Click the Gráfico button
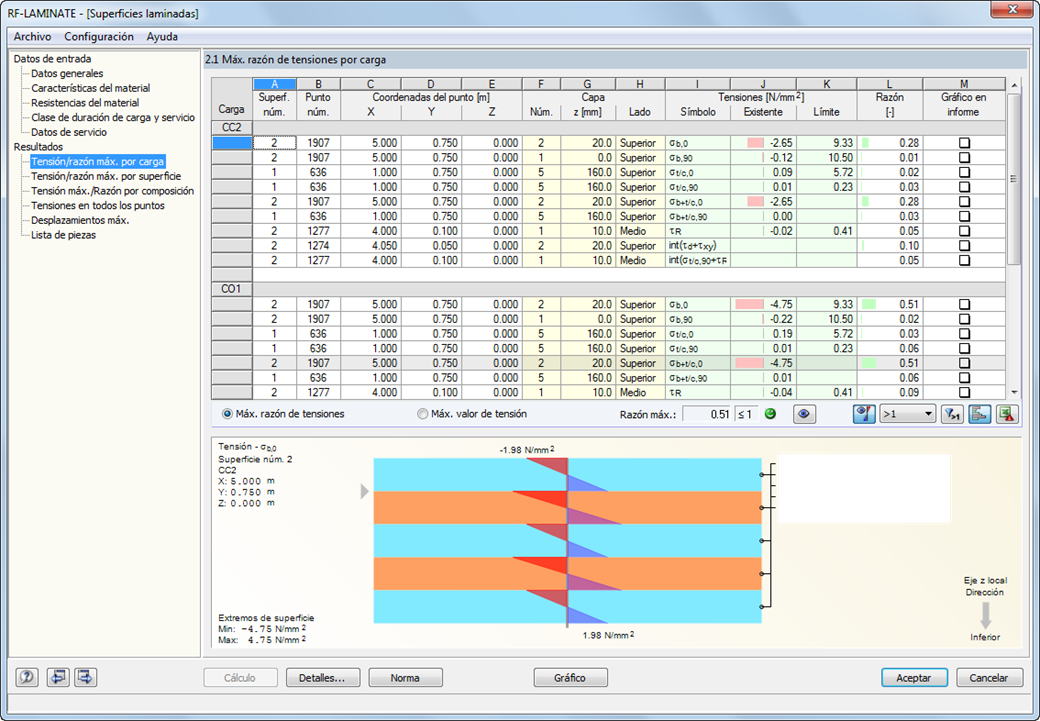 coord(570,678)
